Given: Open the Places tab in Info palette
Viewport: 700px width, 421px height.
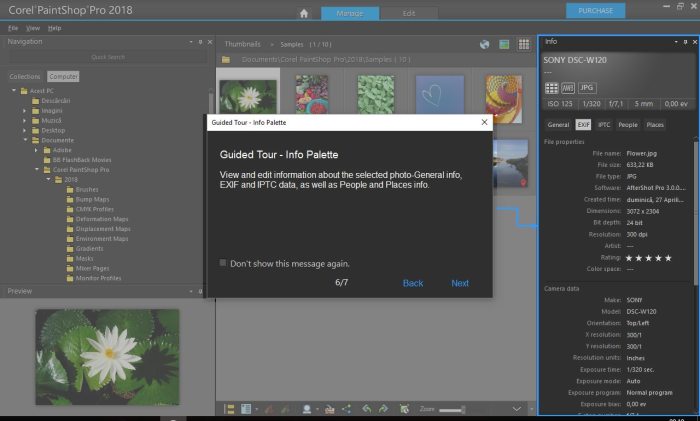Looking at the screenshot, I should 655,125.
